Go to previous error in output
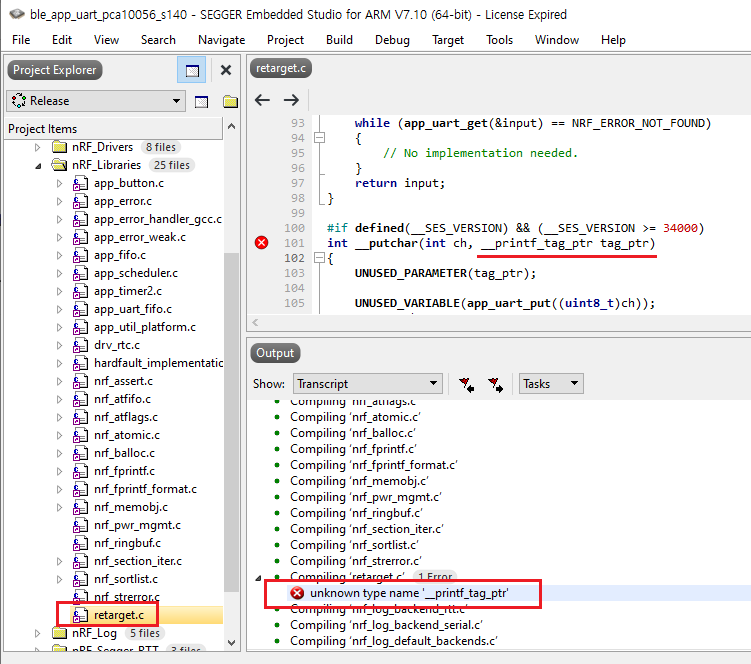The height and width of the screenshot is (664, 751). pos(467,384)
